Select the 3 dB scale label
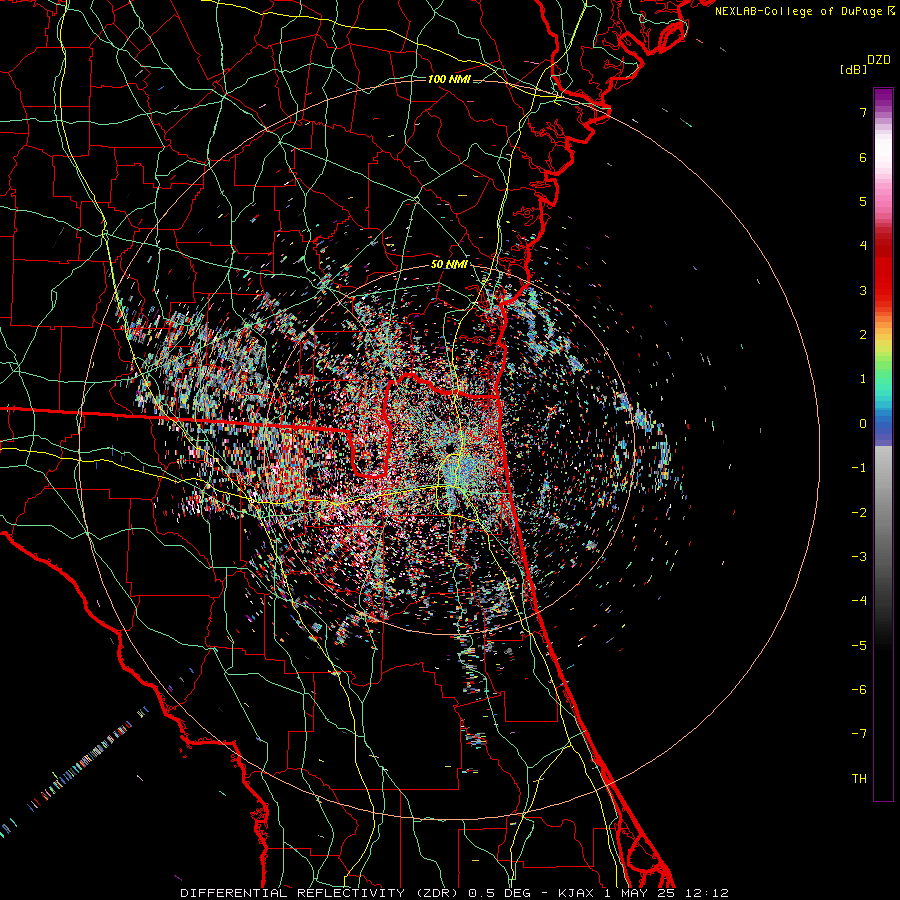Viewport: 900px width, 900px height. click(863, 290)
